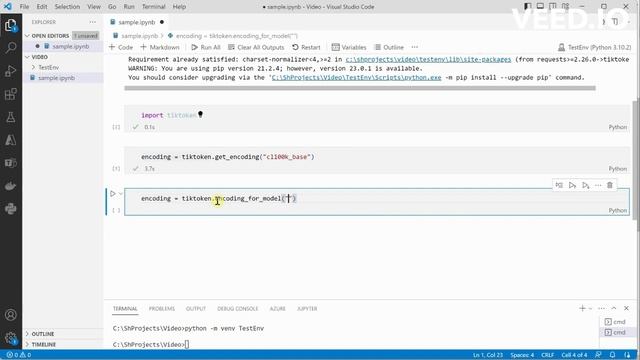The height and width of the screenshot is (360, 640).
Task: Click errors and warnings status indicator
Action: pos(19,355)
